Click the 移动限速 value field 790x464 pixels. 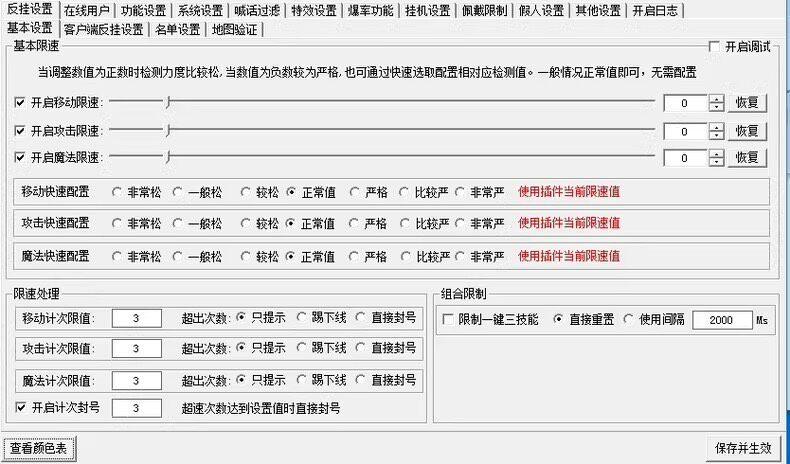click(x=686, y=104)
